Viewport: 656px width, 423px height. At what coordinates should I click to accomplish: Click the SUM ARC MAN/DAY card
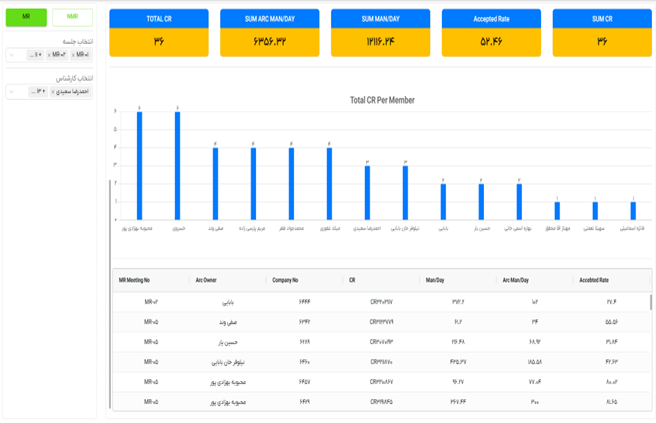coord(269,33)
